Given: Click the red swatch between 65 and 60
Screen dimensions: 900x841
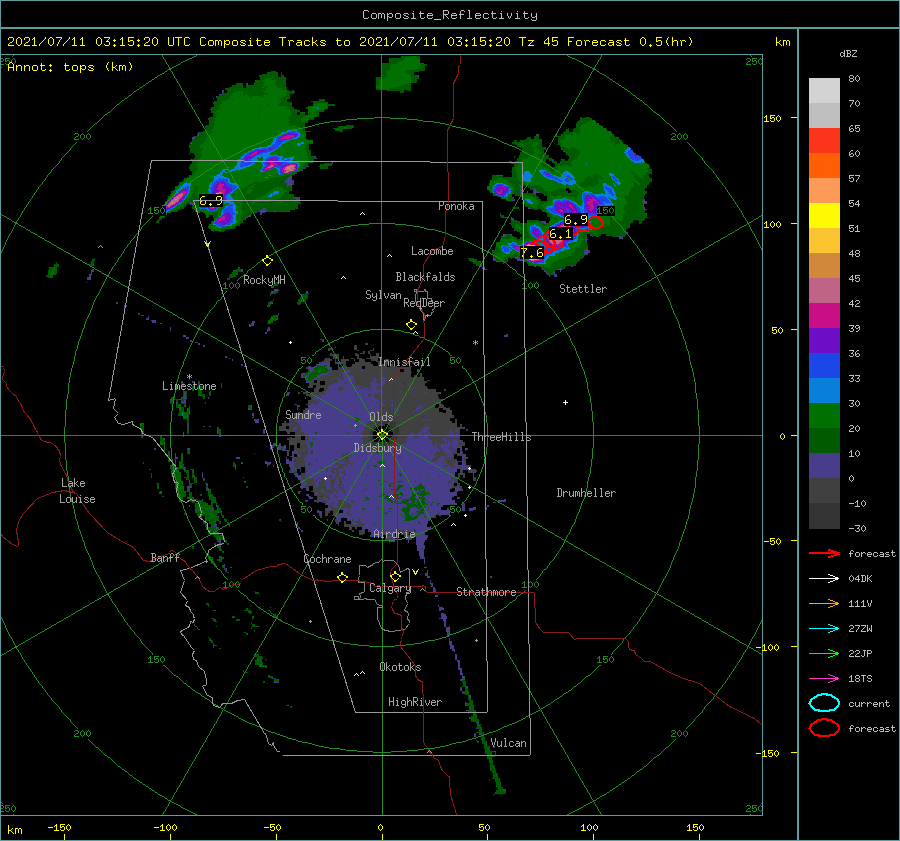Looking at the screenshot, I should pyautogui.click(x=824, y=141).
